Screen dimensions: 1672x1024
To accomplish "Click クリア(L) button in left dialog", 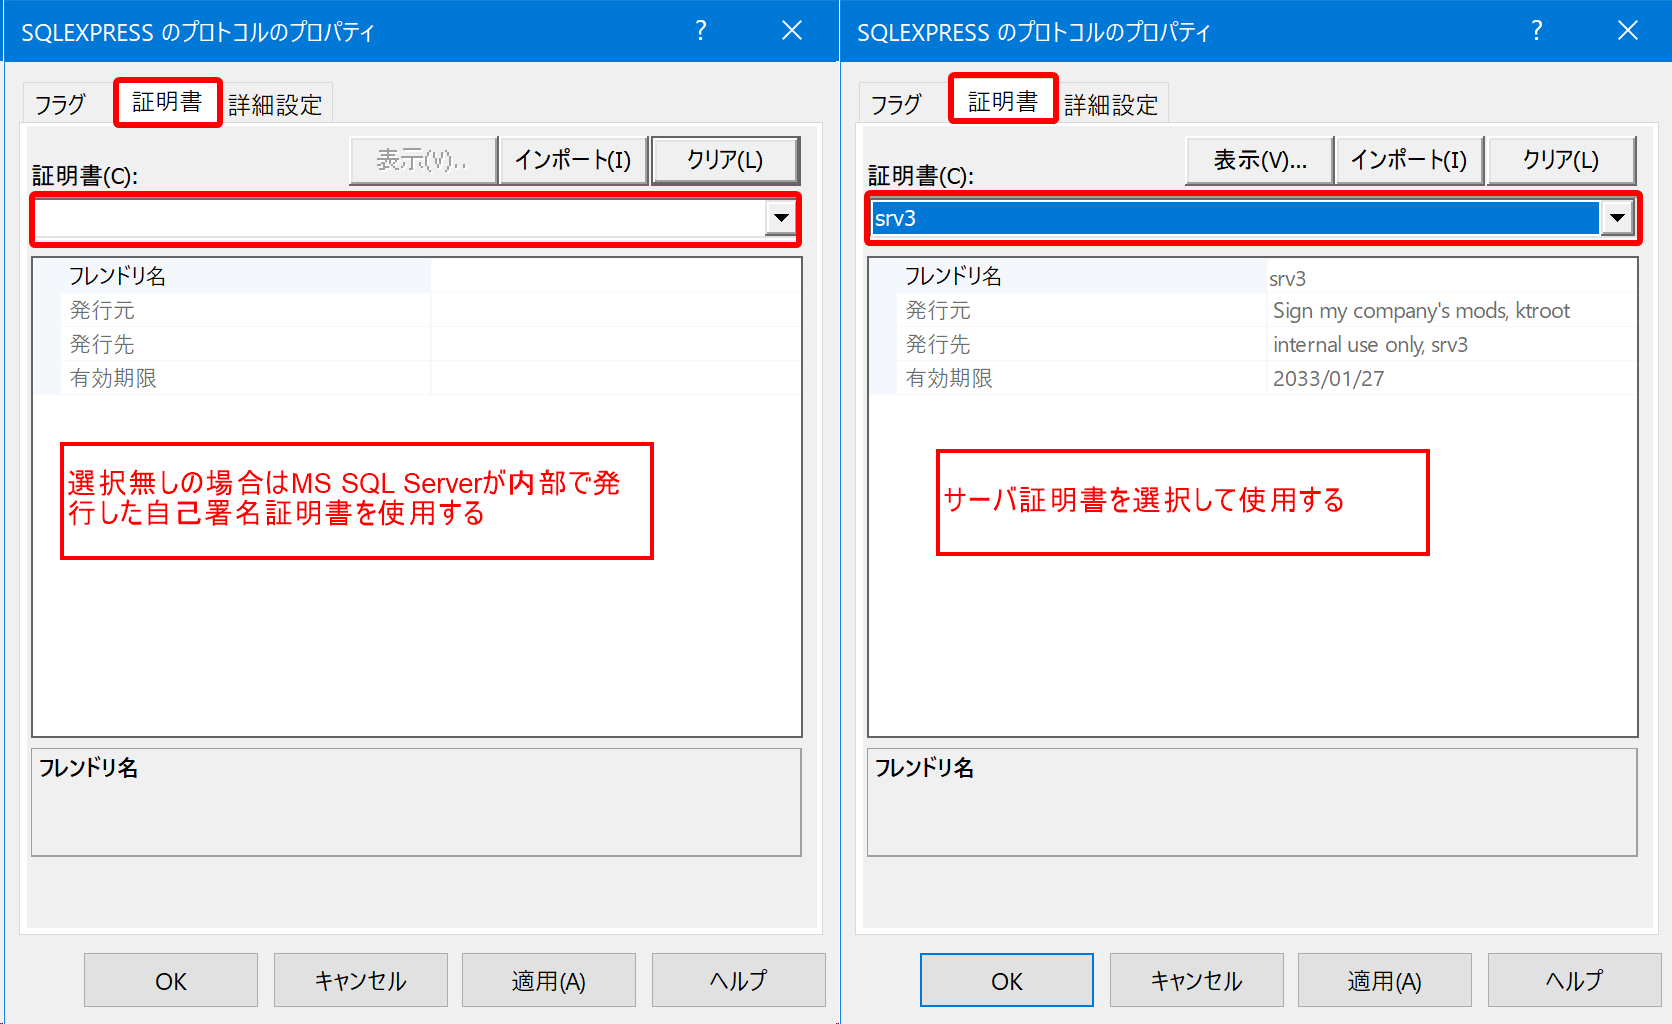I will 725,160.
